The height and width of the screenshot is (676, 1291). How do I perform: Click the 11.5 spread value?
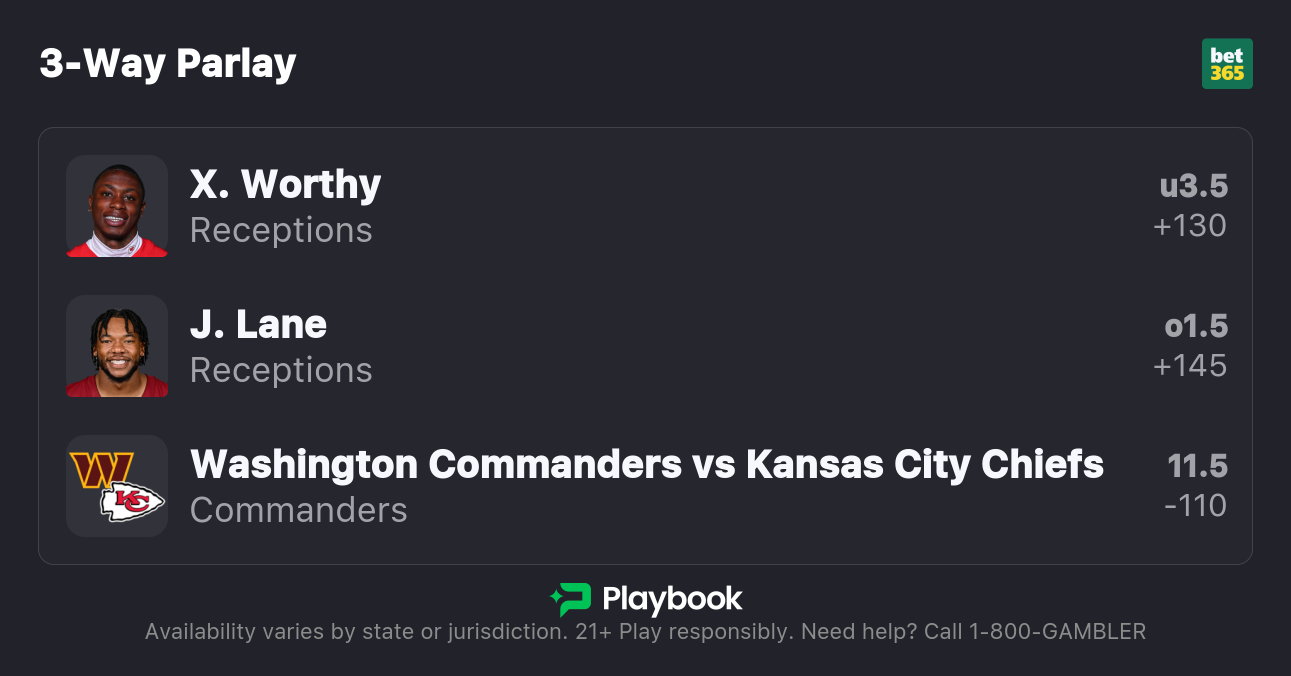(x=1197, y=466)
